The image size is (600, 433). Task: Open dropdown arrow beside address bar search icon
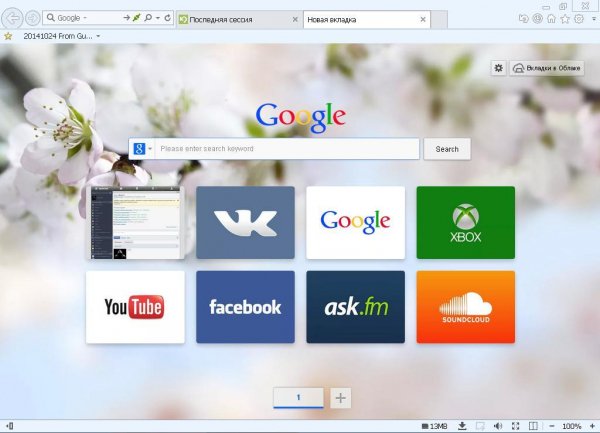pos(158,18)
